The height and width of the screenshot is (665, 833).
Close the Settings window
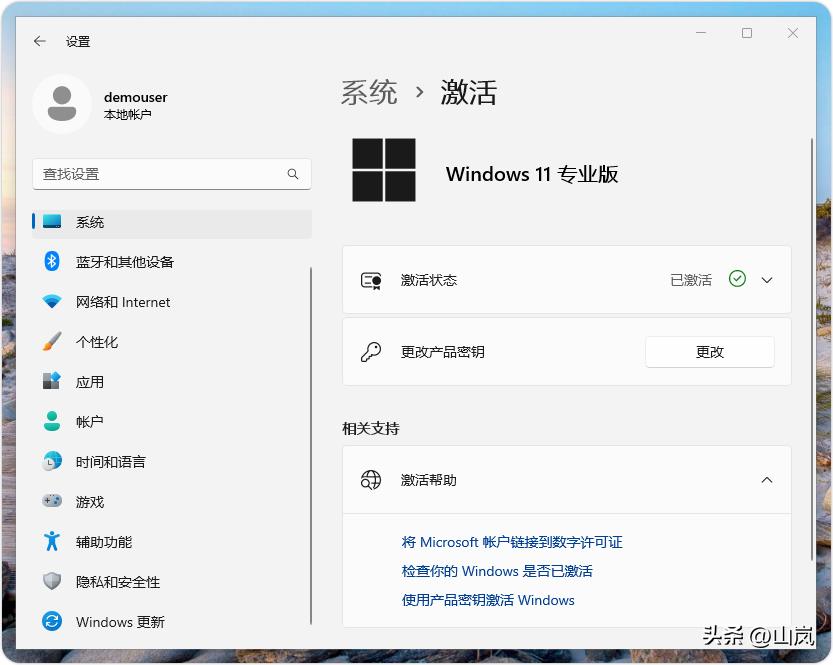[x=793, y=33]
